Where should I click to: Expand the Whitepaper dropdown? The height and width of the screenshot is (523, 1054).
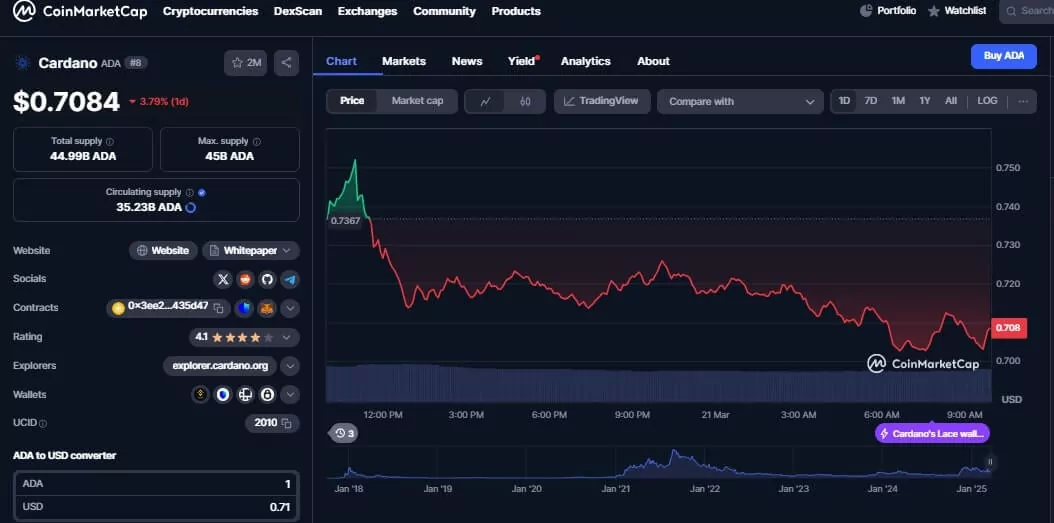point(251,251)
